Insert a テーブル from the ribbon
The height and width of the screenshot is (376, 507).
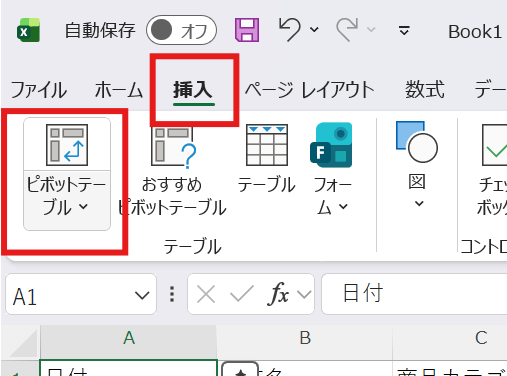tap(267, 158)
